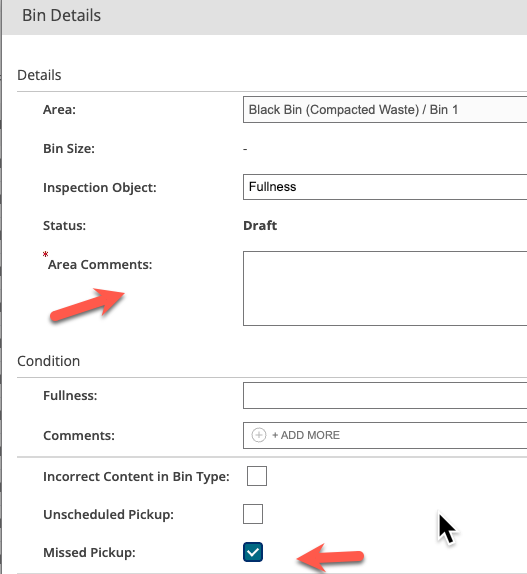Click the Details section heading
Screen dimensions: 527x574
(39, 75)
